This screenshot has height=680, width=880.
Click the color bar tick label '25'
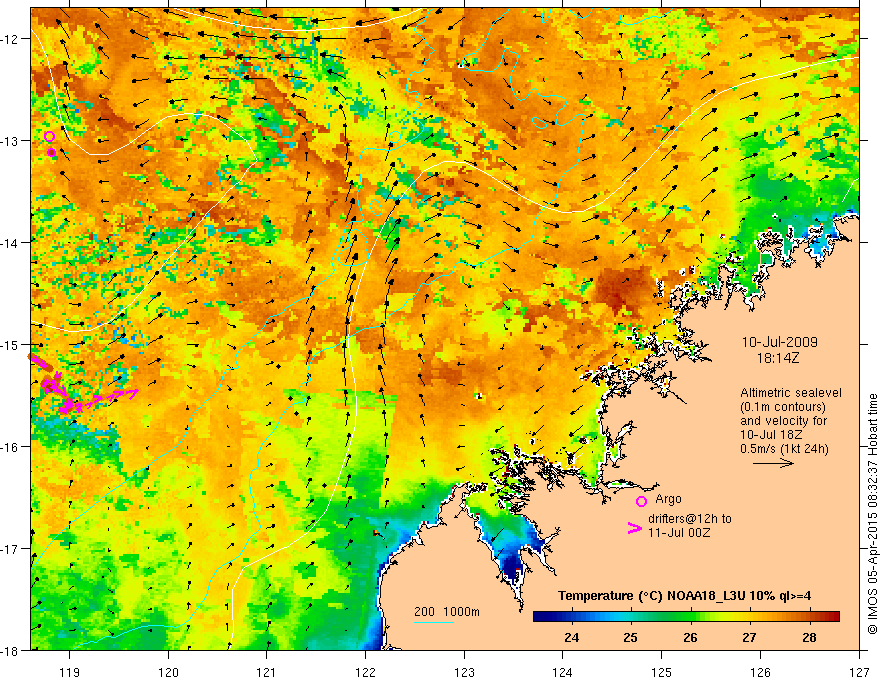click(x=631, y=638)
